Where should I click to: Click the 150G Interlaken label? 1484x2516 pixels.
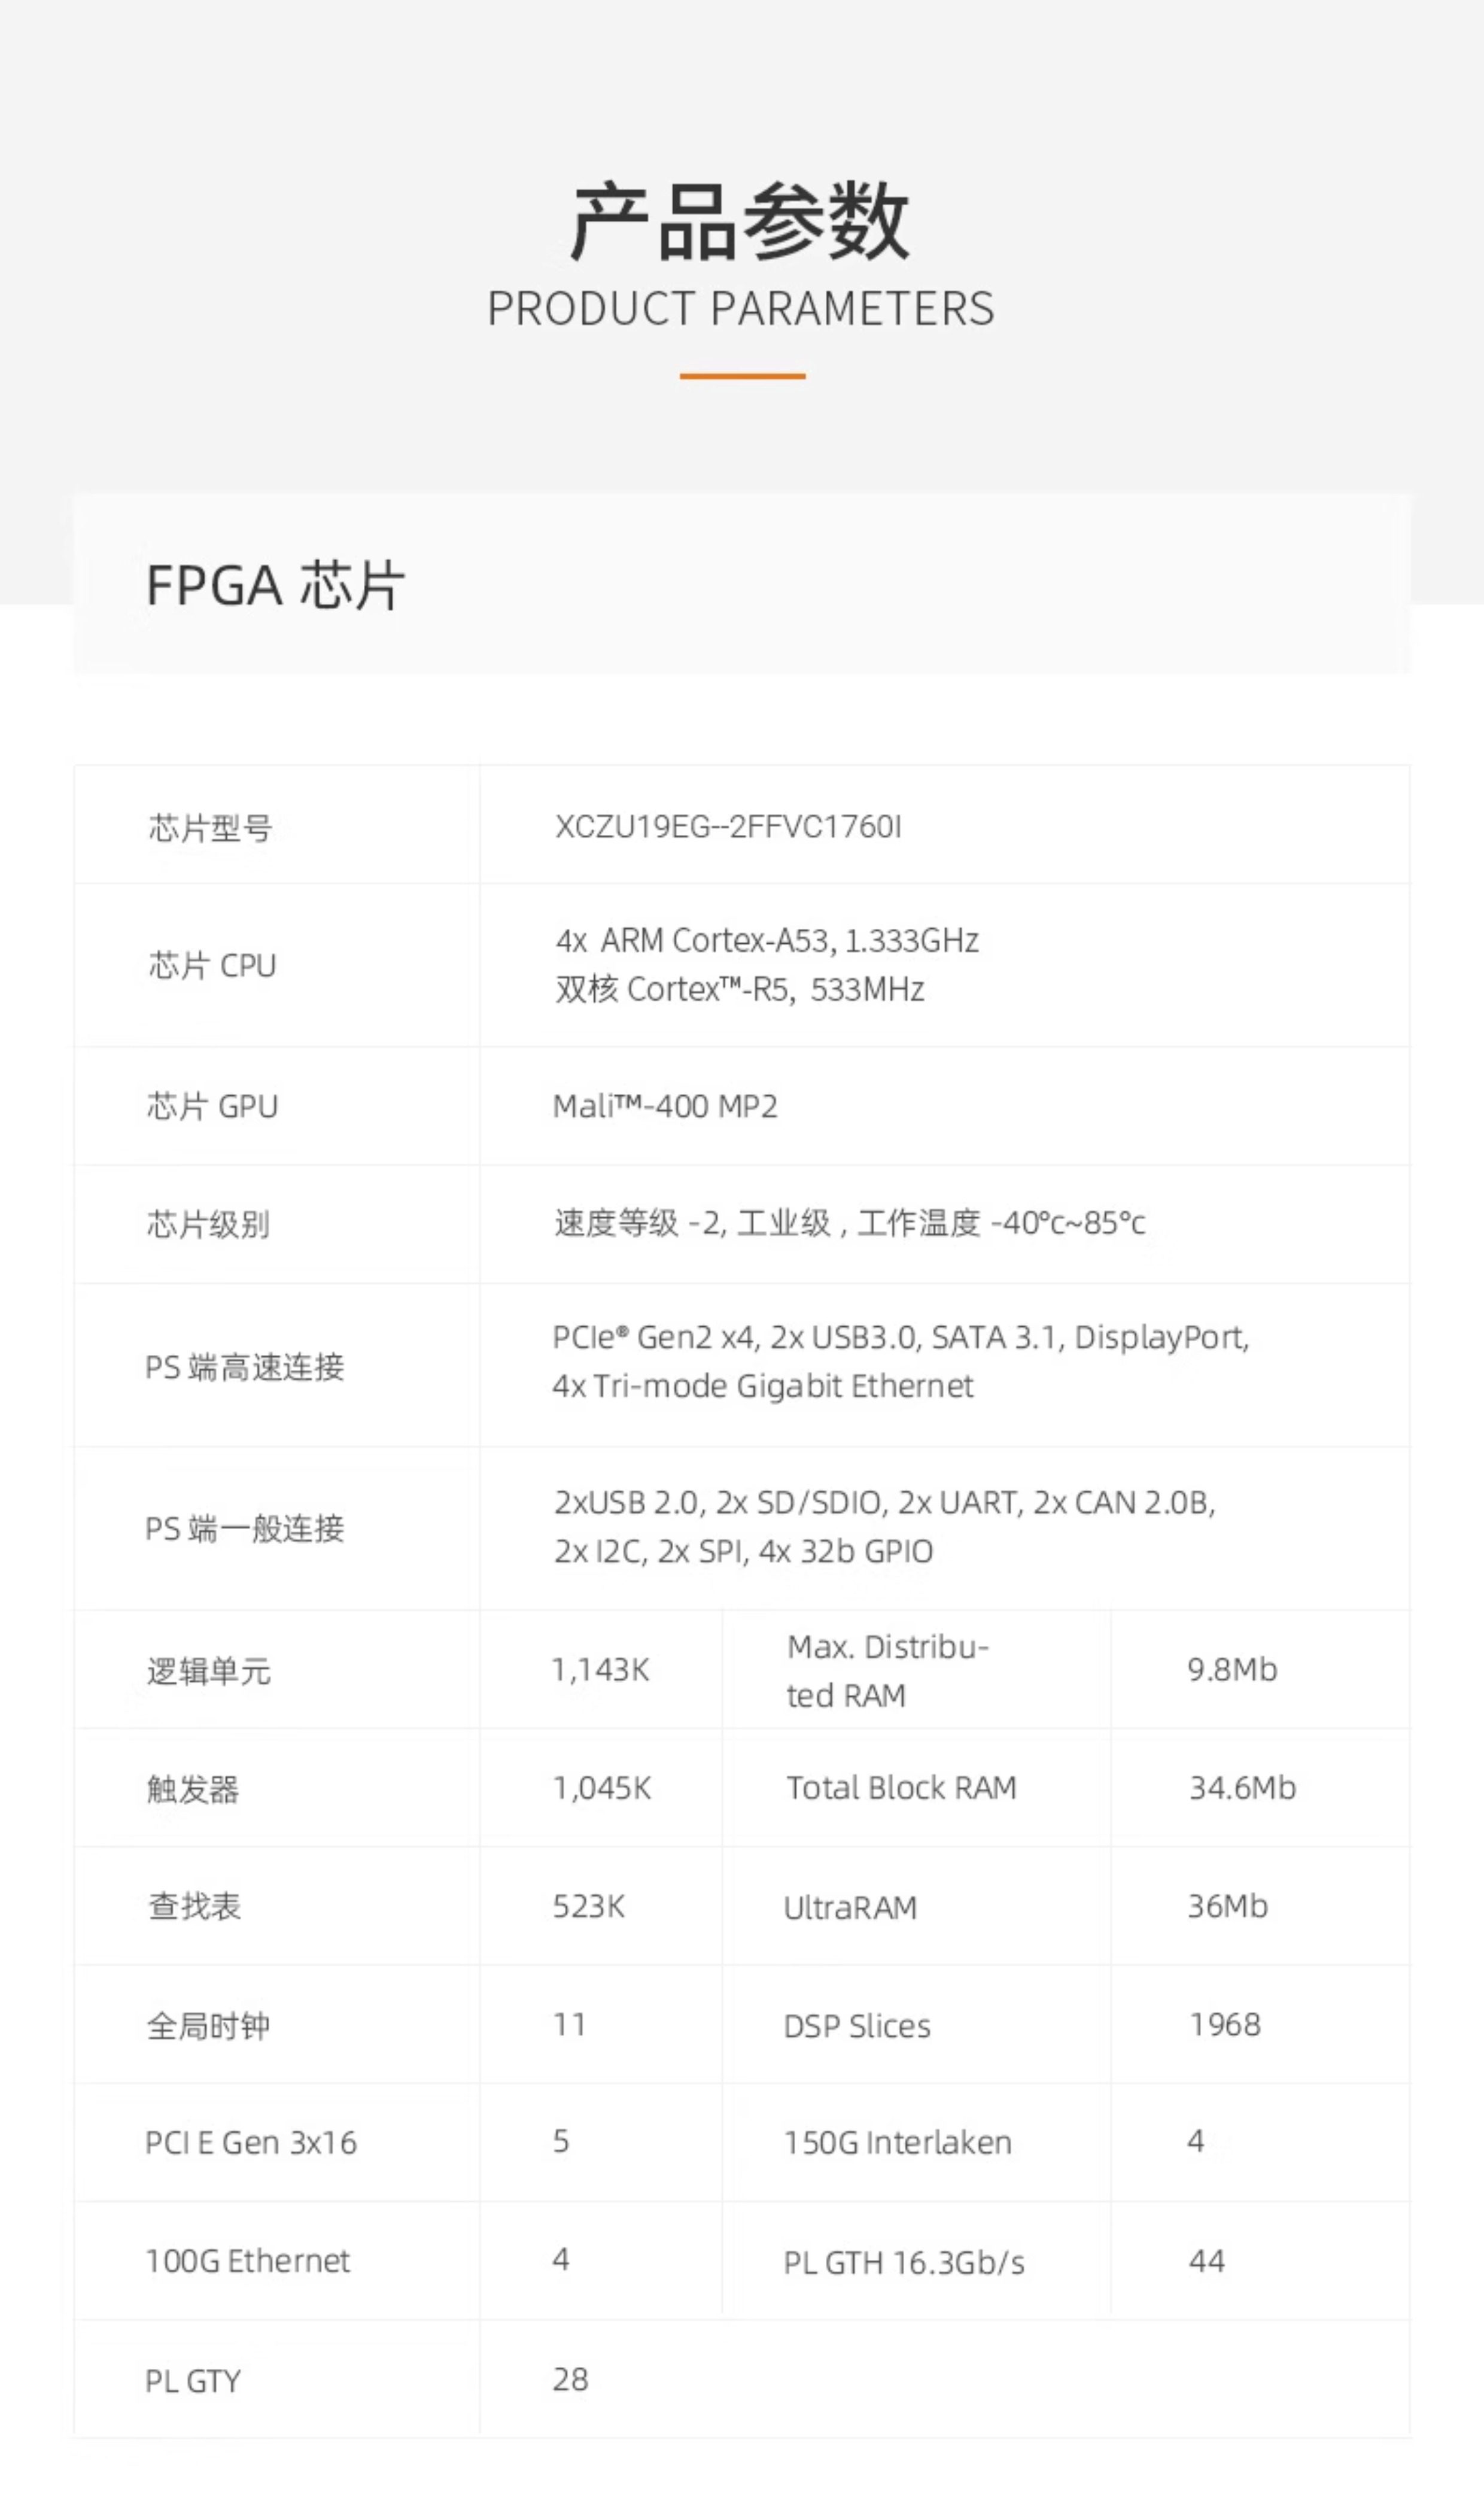tap(898, 2143)
